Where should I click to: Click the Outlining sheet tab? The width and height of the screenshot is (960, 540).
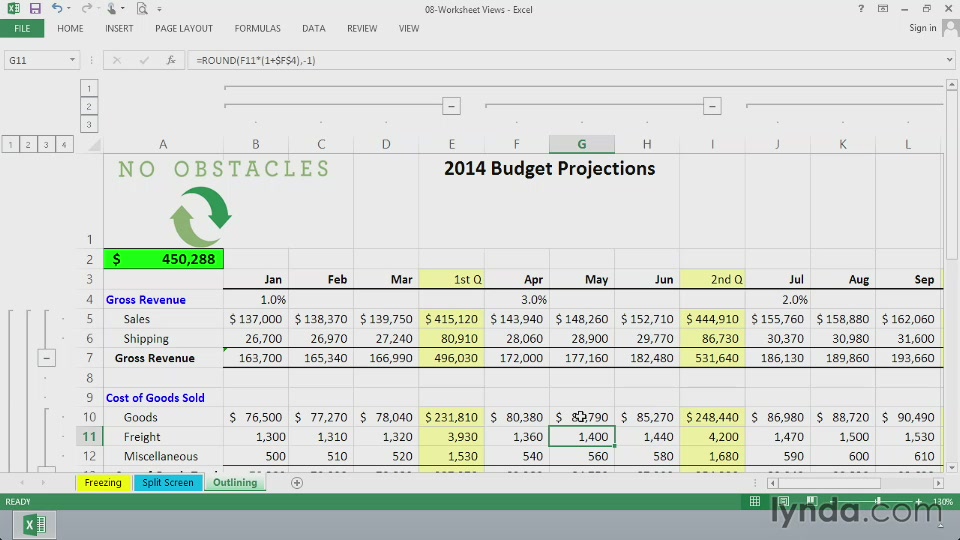[235, 482]
